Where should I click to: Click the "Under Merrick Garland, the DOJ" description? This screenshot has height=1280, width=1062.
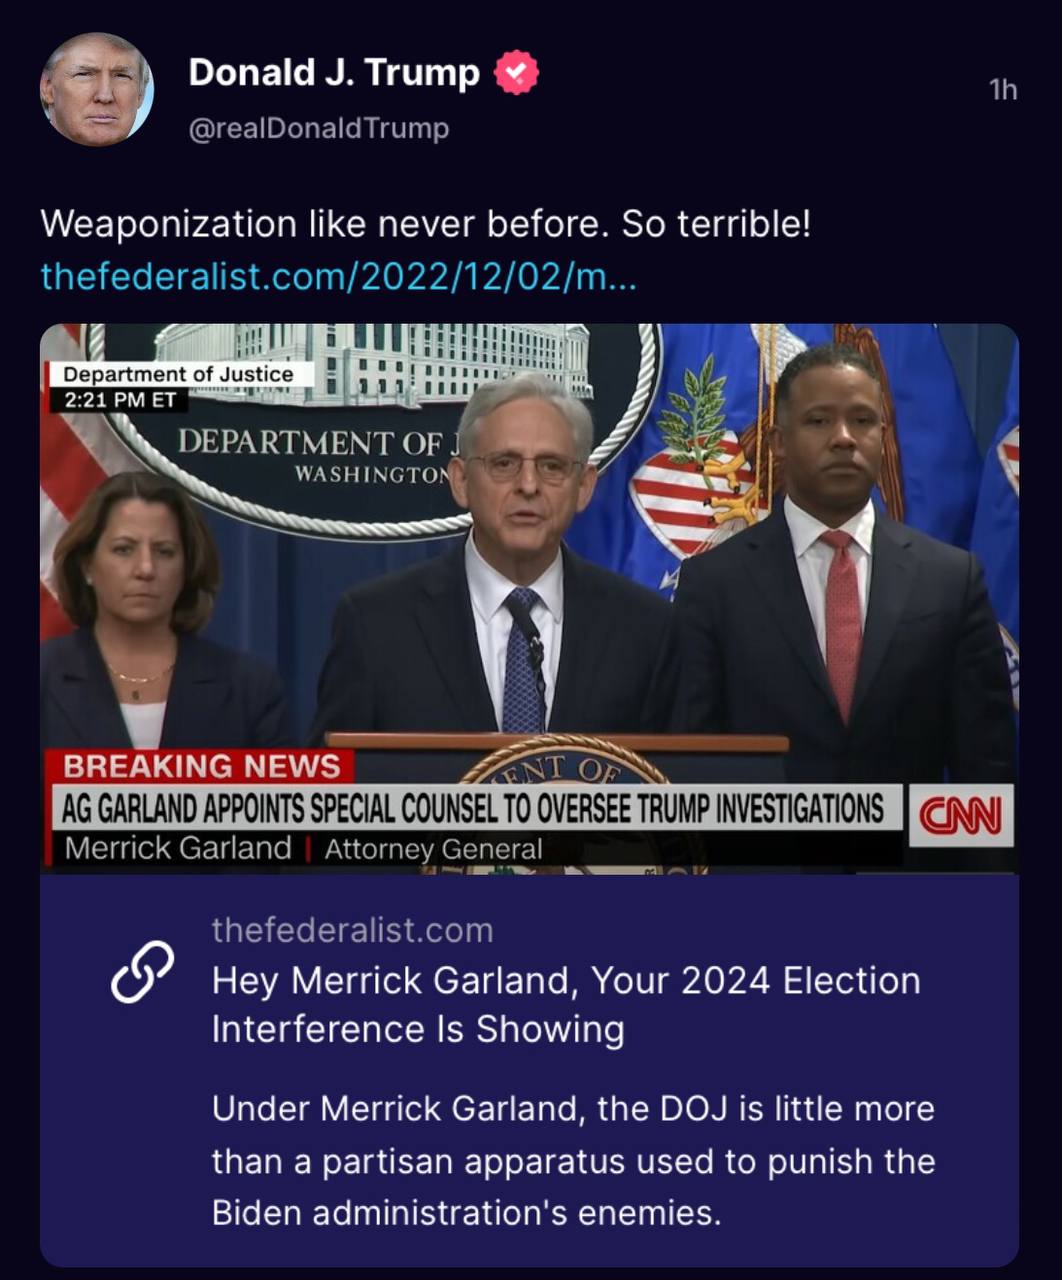[x=573, y=1160]
